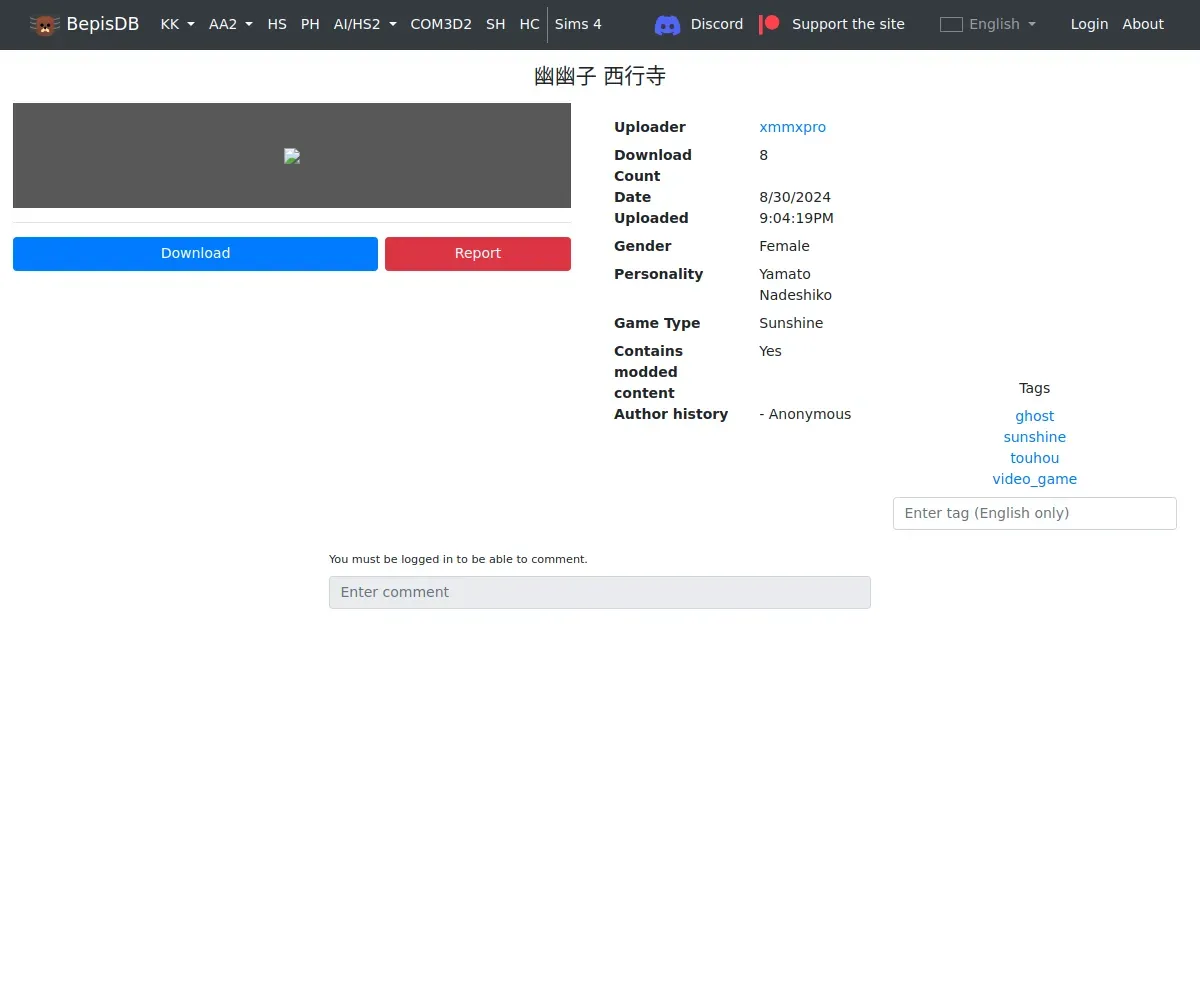Open the Discord link icon
The width and height of the screenshot is (1200, 1000).
click(668, 24)
